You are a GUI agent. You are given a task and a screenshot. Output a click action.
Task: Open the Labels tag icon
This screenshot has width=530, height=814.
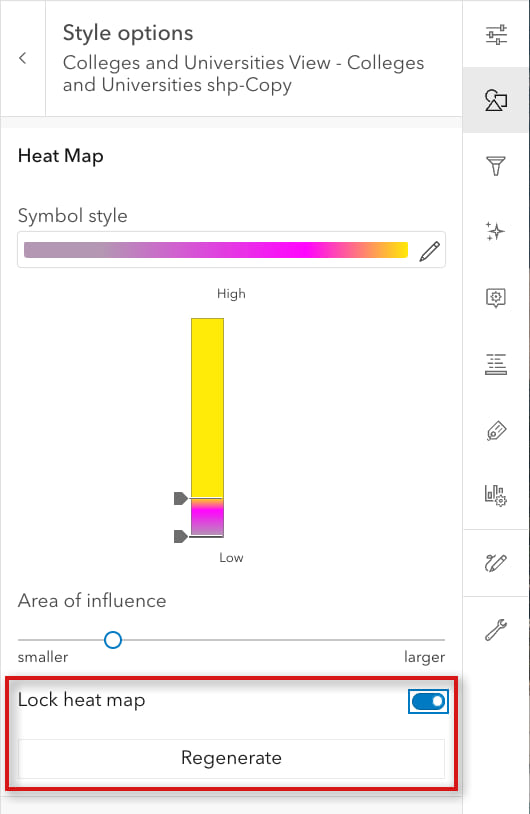point(496,430)
